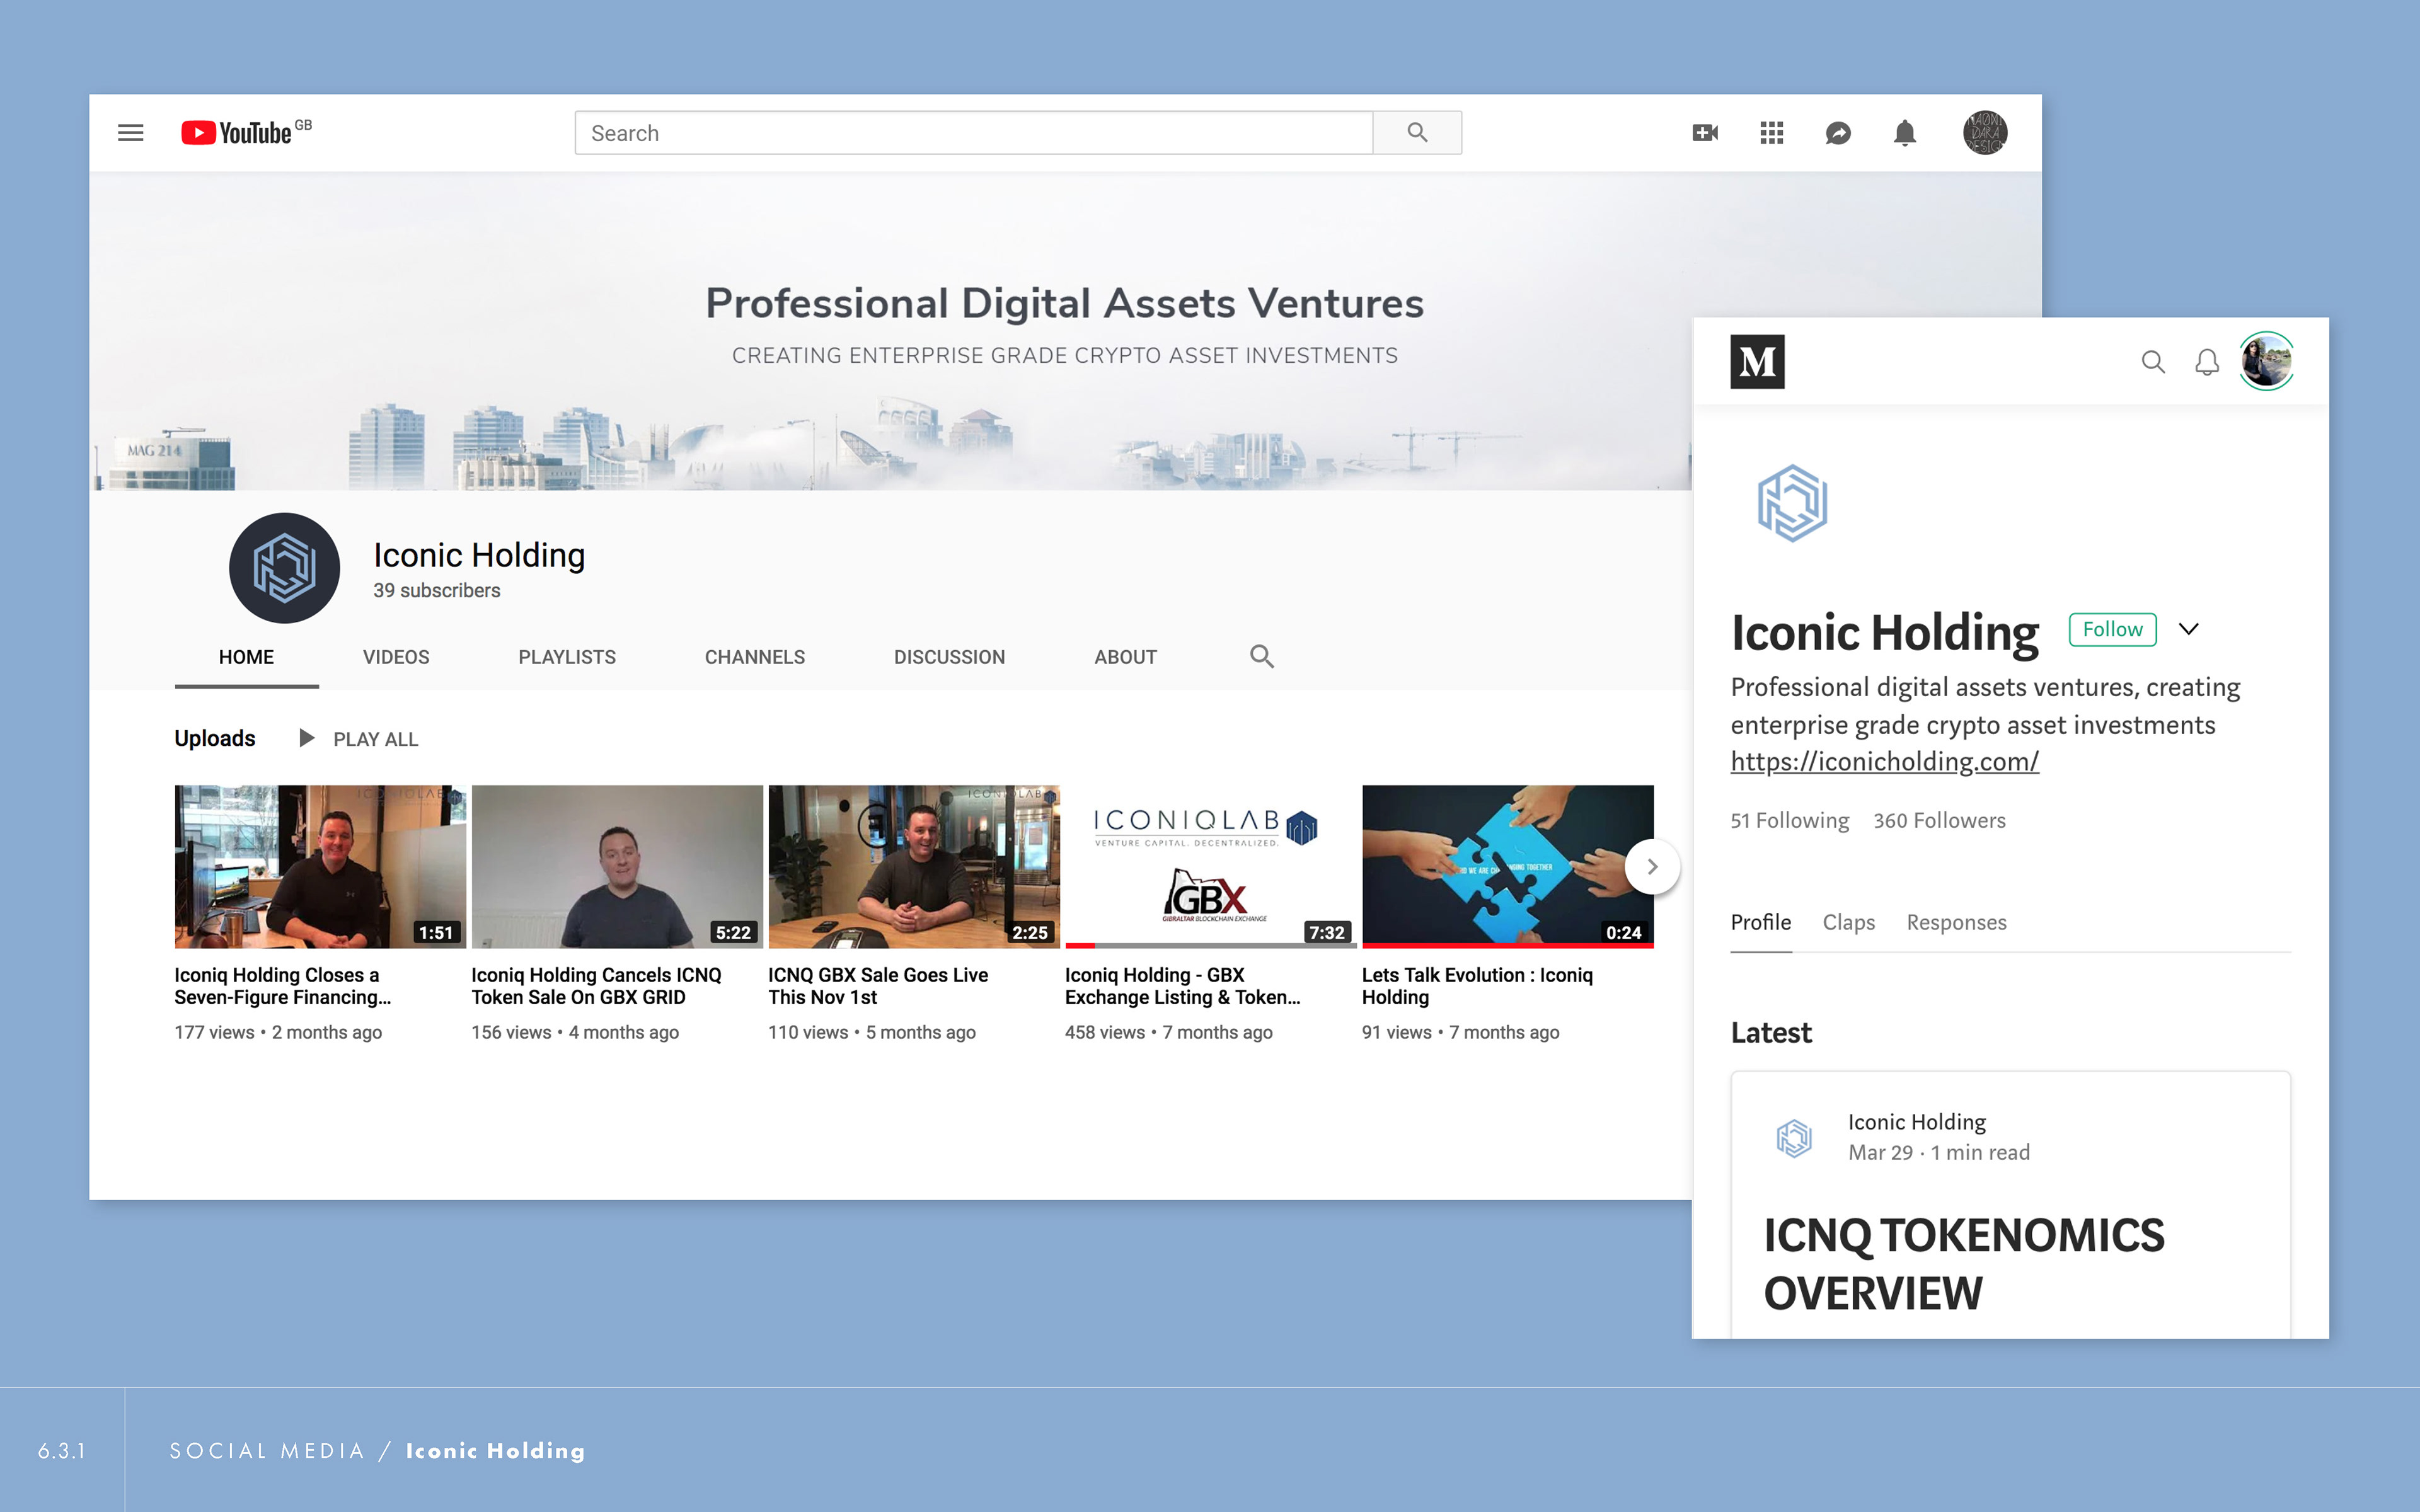This screenshot has height=1512, width=2420.
Task: Click the Play All triangle icon
Action: pos(307,738)
